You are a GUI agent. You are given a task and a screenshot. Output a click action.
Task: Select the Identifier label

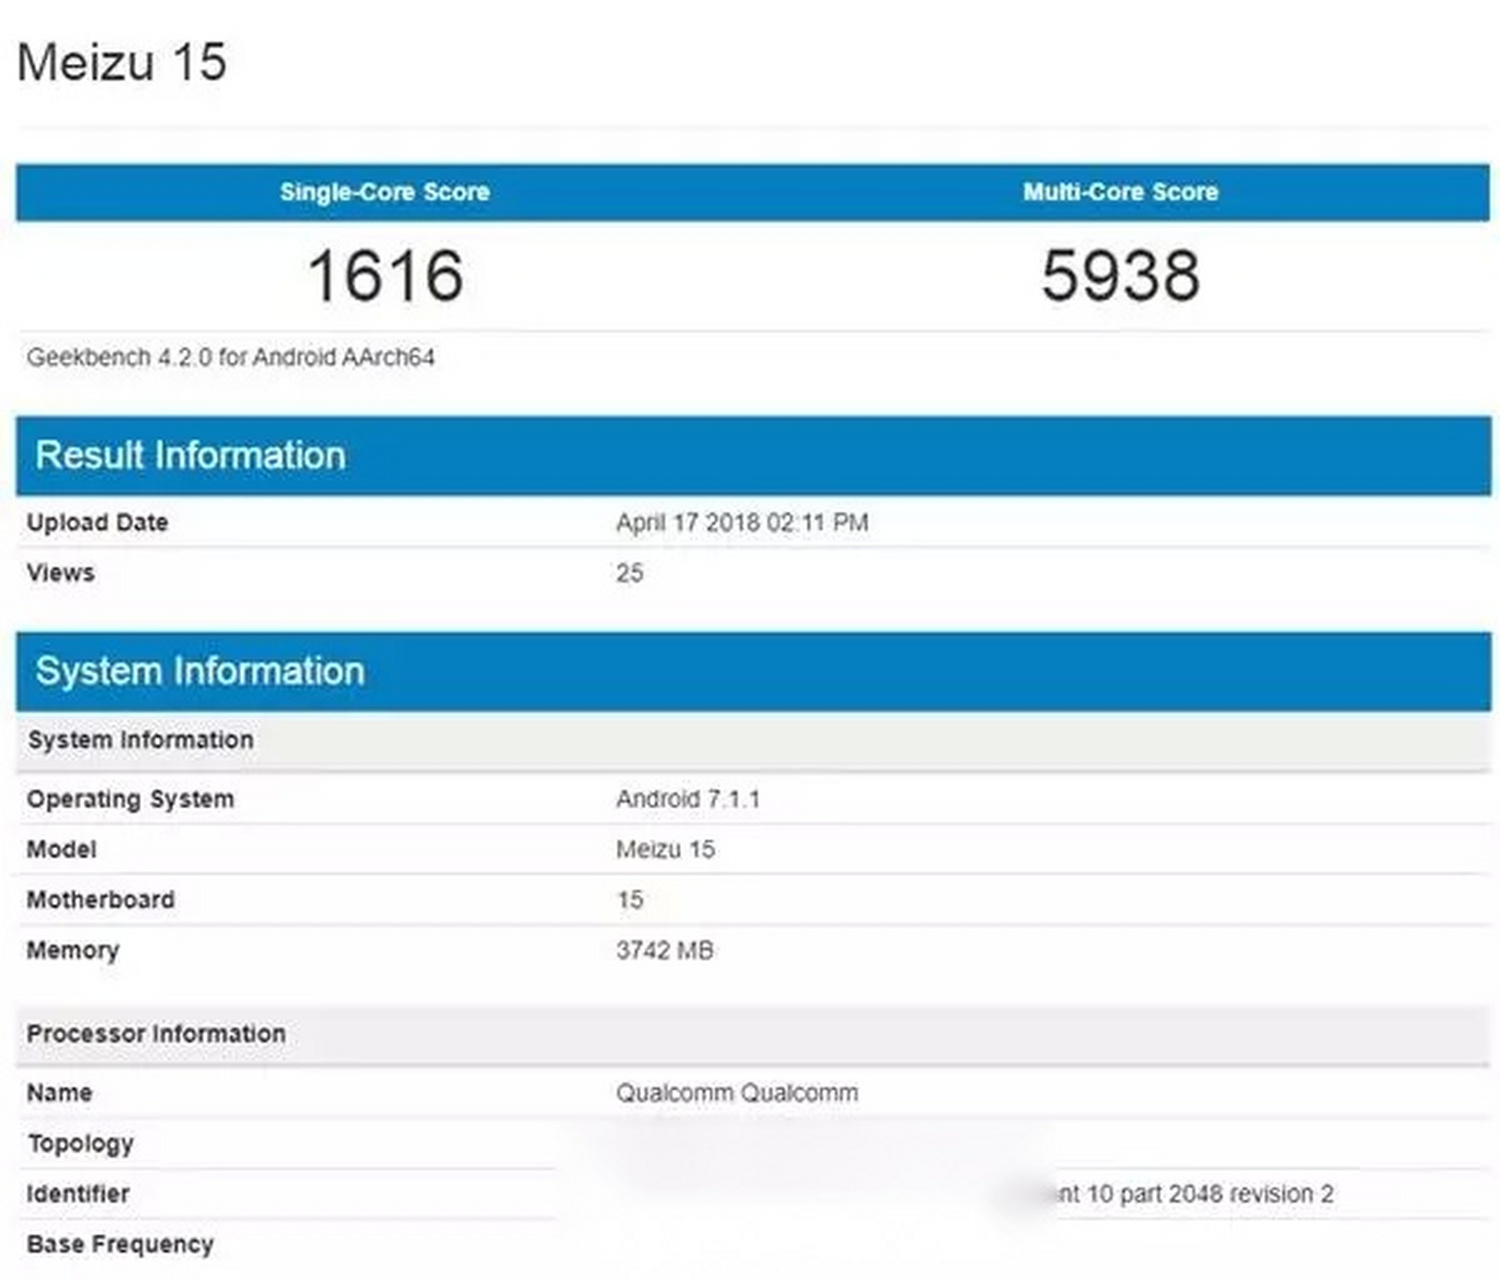(78, 1193)
